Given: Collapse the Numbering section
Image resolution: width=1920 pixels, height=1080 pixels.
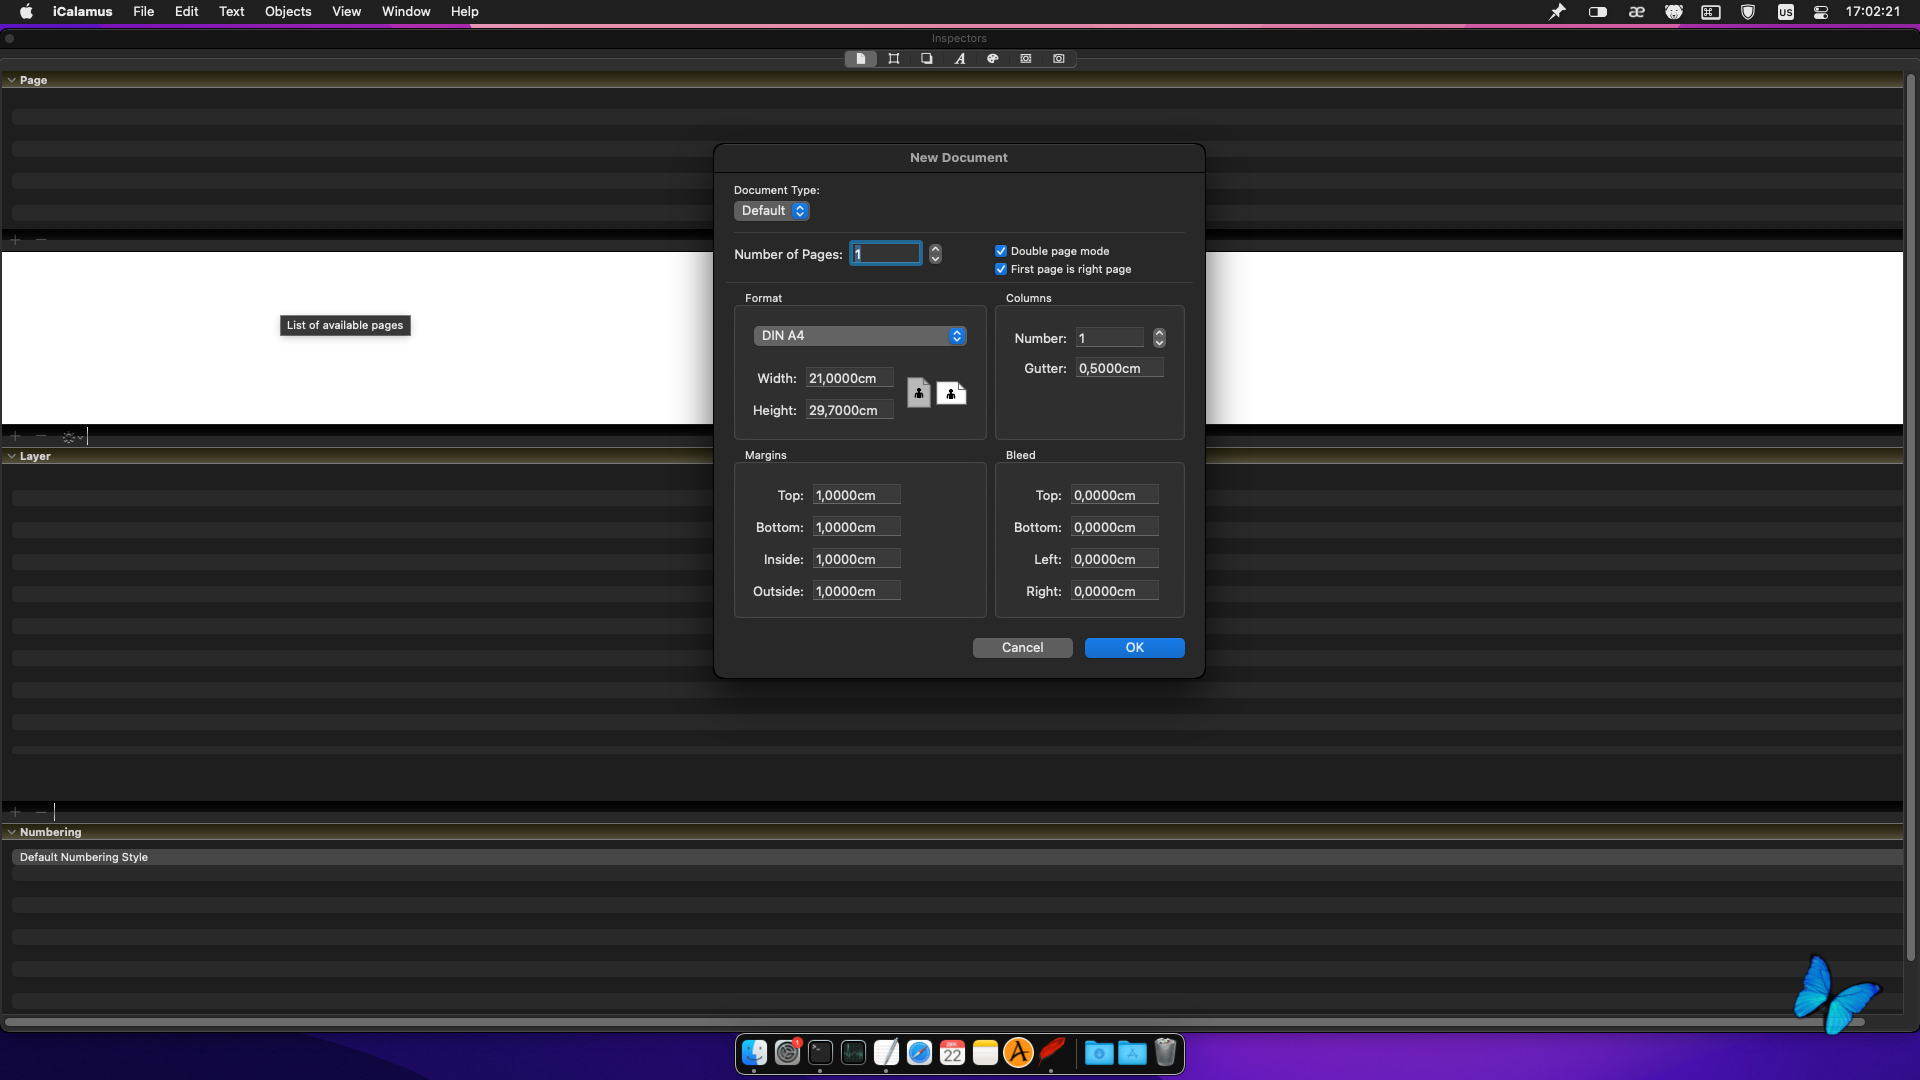Looking at the screenshot, I should pyautogui.click(x=11, y=832).
